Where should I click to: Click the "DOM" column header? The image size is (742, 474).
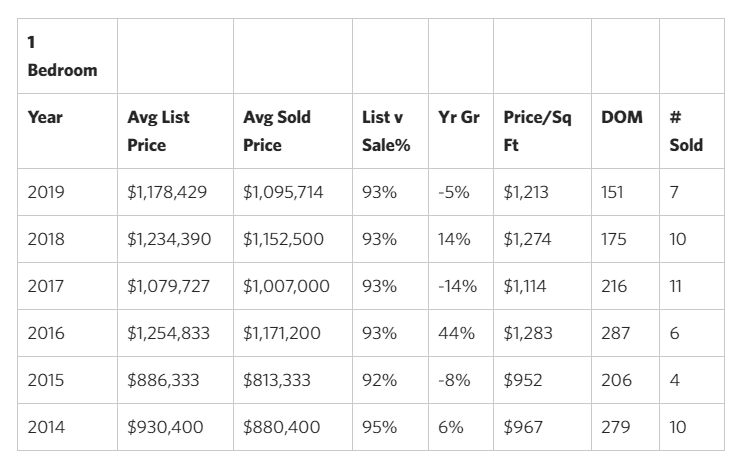tap(622, 118)
